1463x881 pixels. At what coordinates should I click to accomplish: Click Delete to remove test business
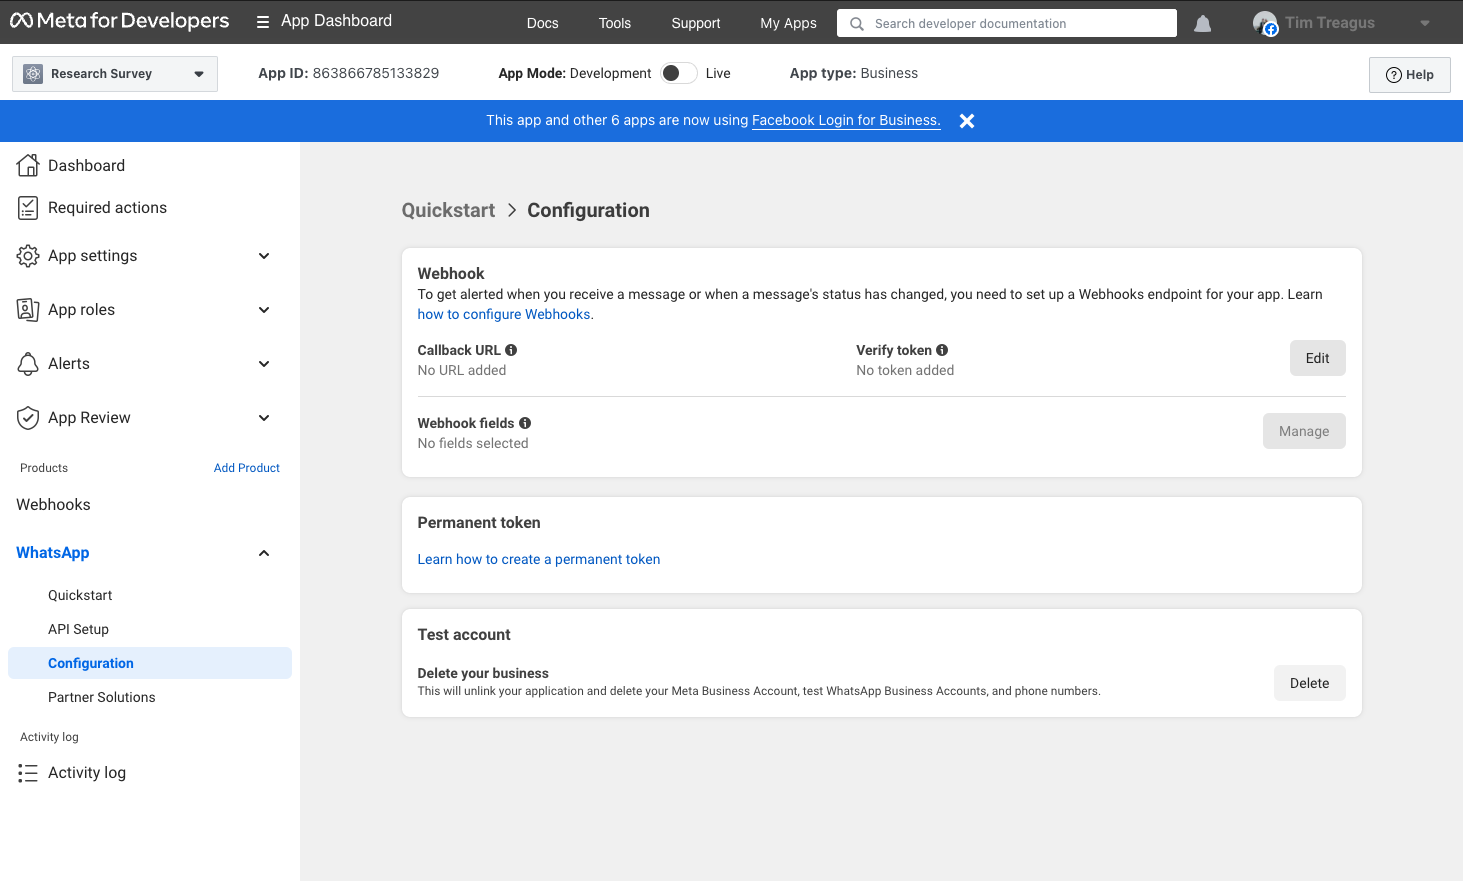click(1309, 683)
